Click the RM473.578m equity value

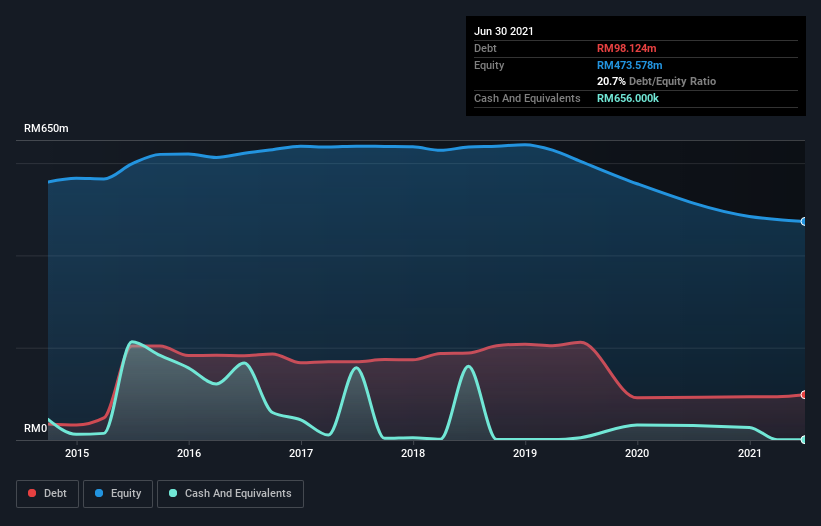coord(629,65)
